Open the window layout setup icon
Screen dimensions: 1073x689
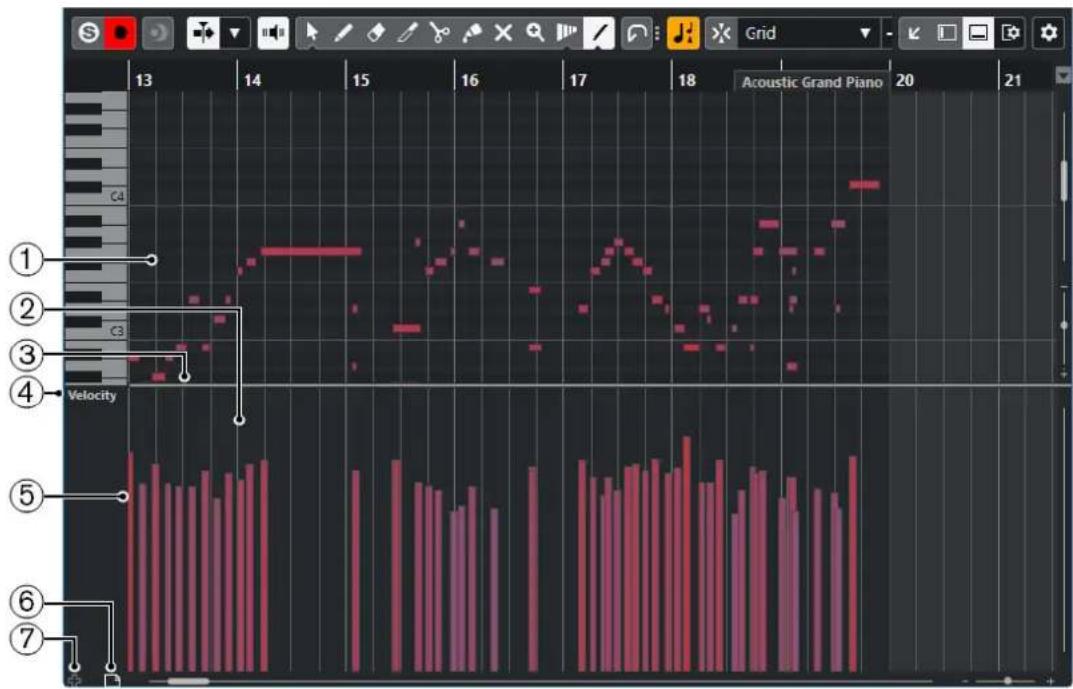pos(1011,33)
